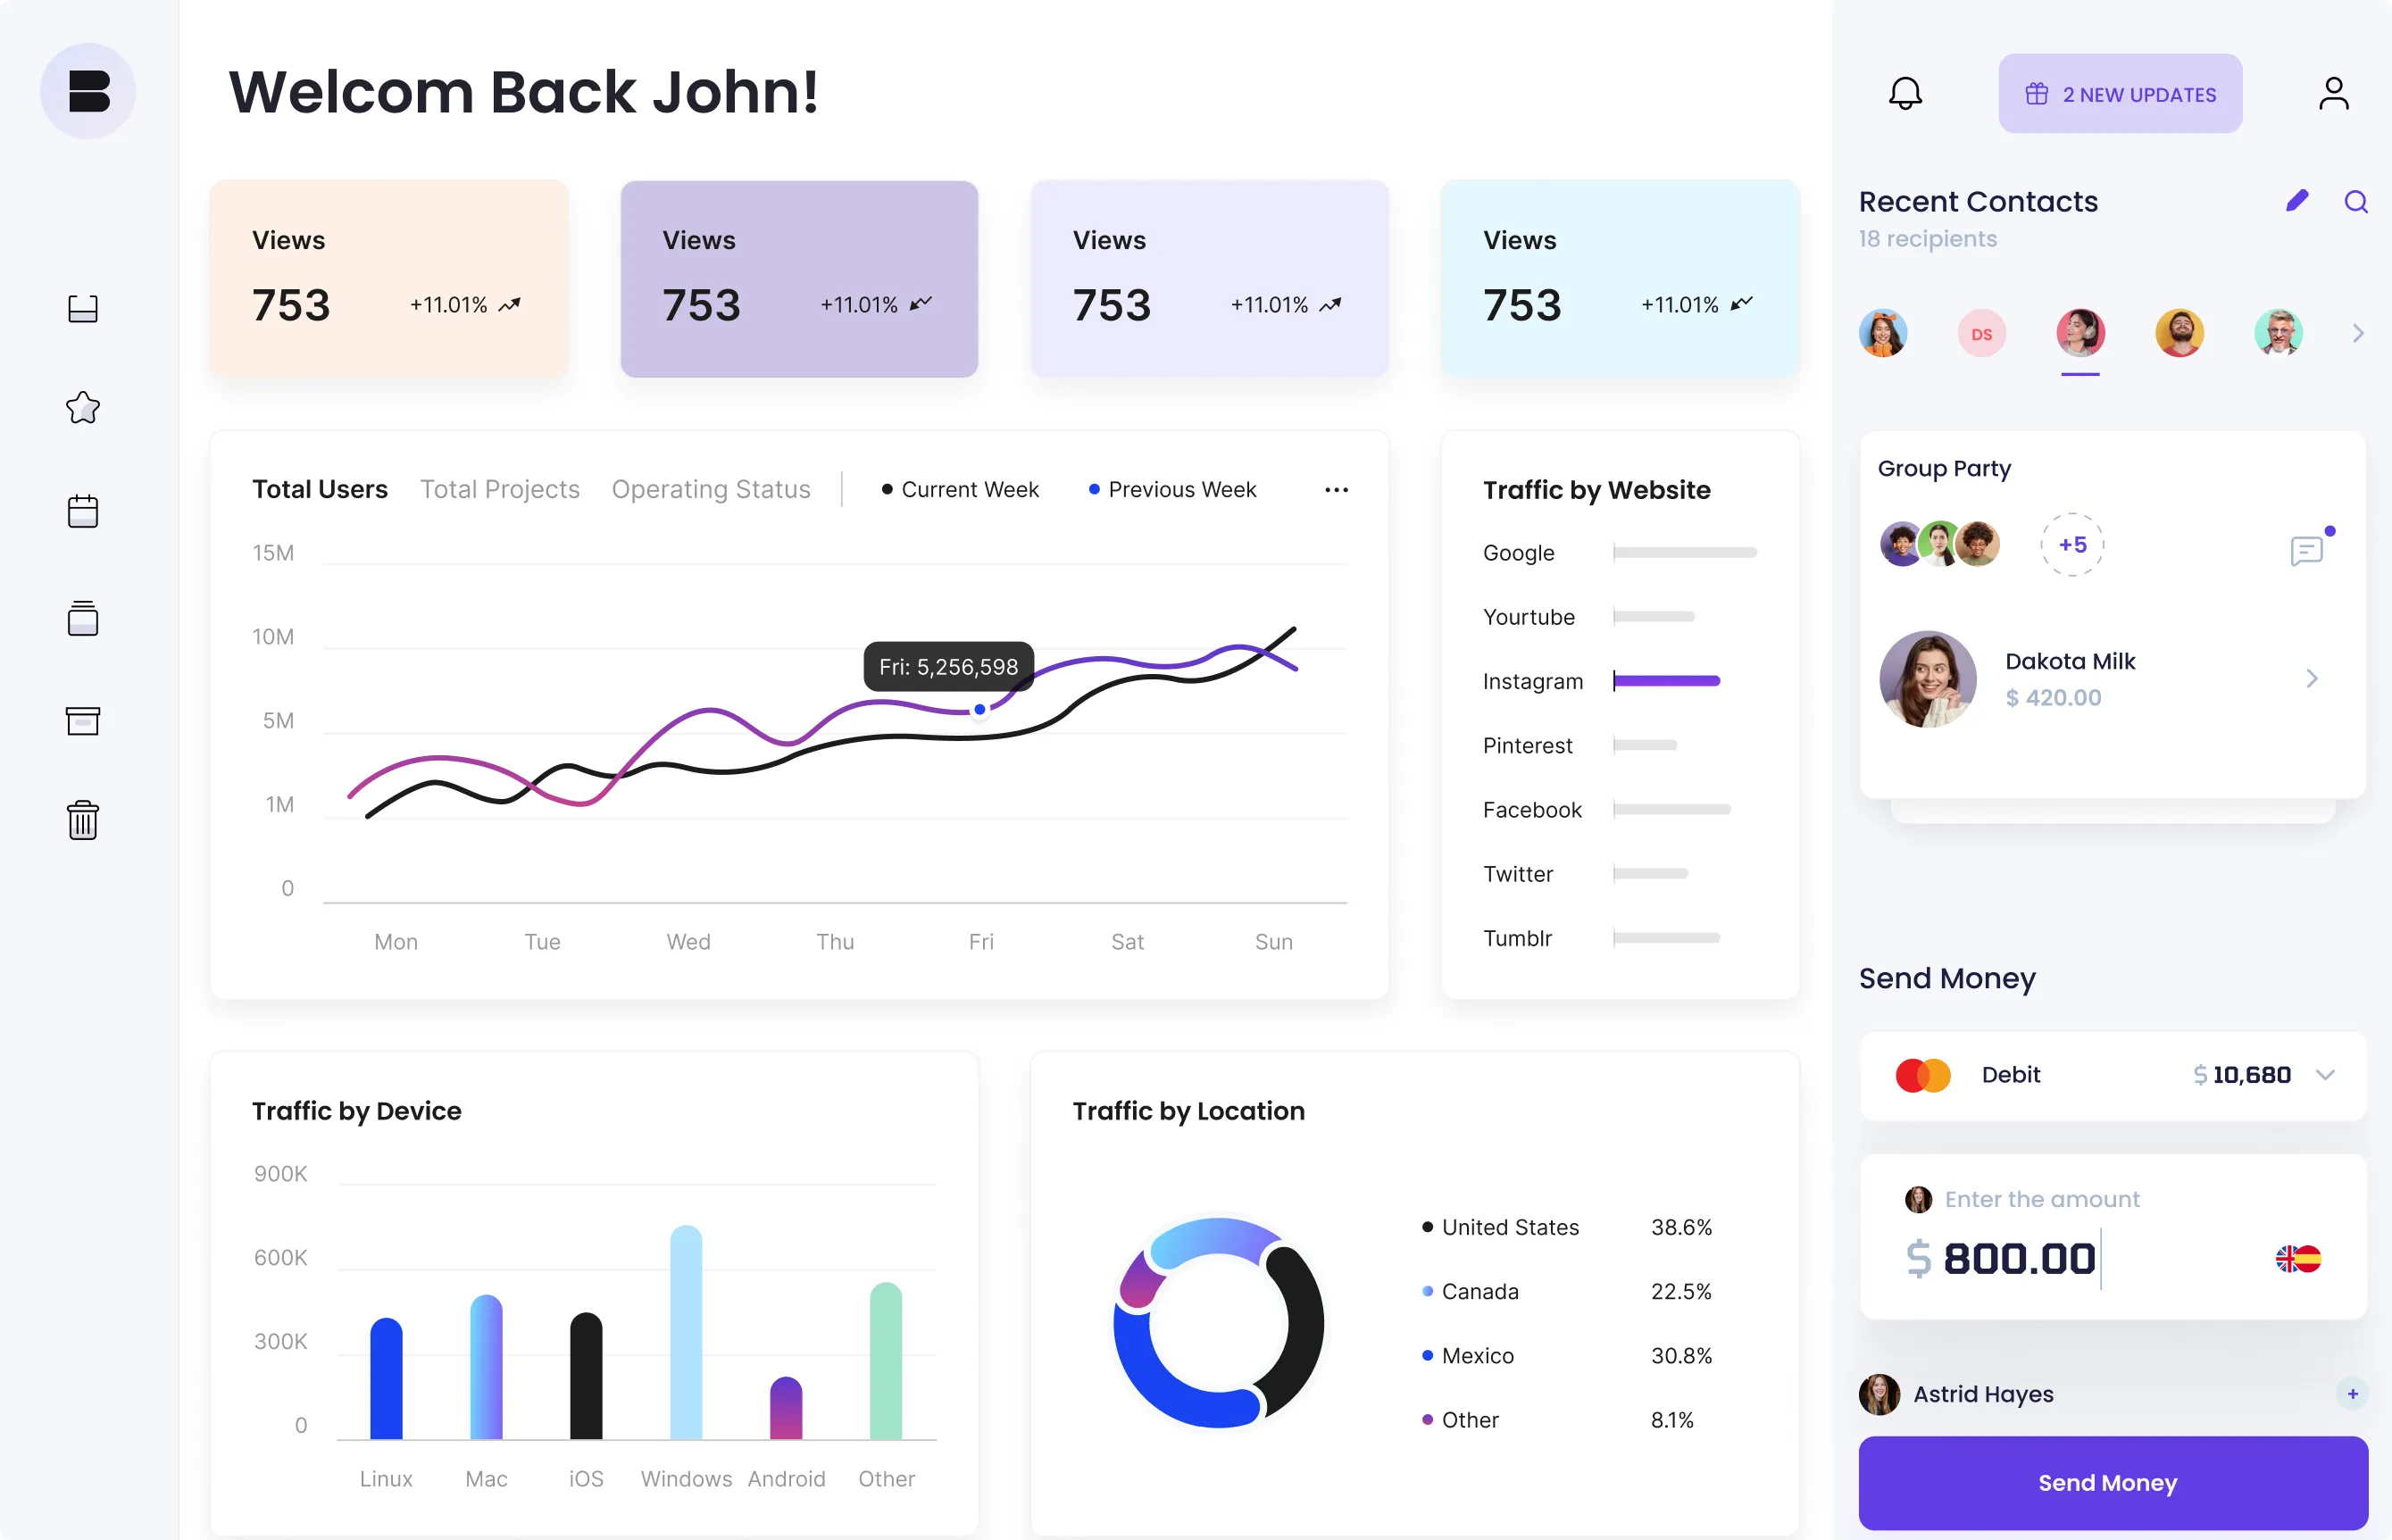Toggle Previous Week legend series
2392x1540 pixels.
pos(1172,489)
